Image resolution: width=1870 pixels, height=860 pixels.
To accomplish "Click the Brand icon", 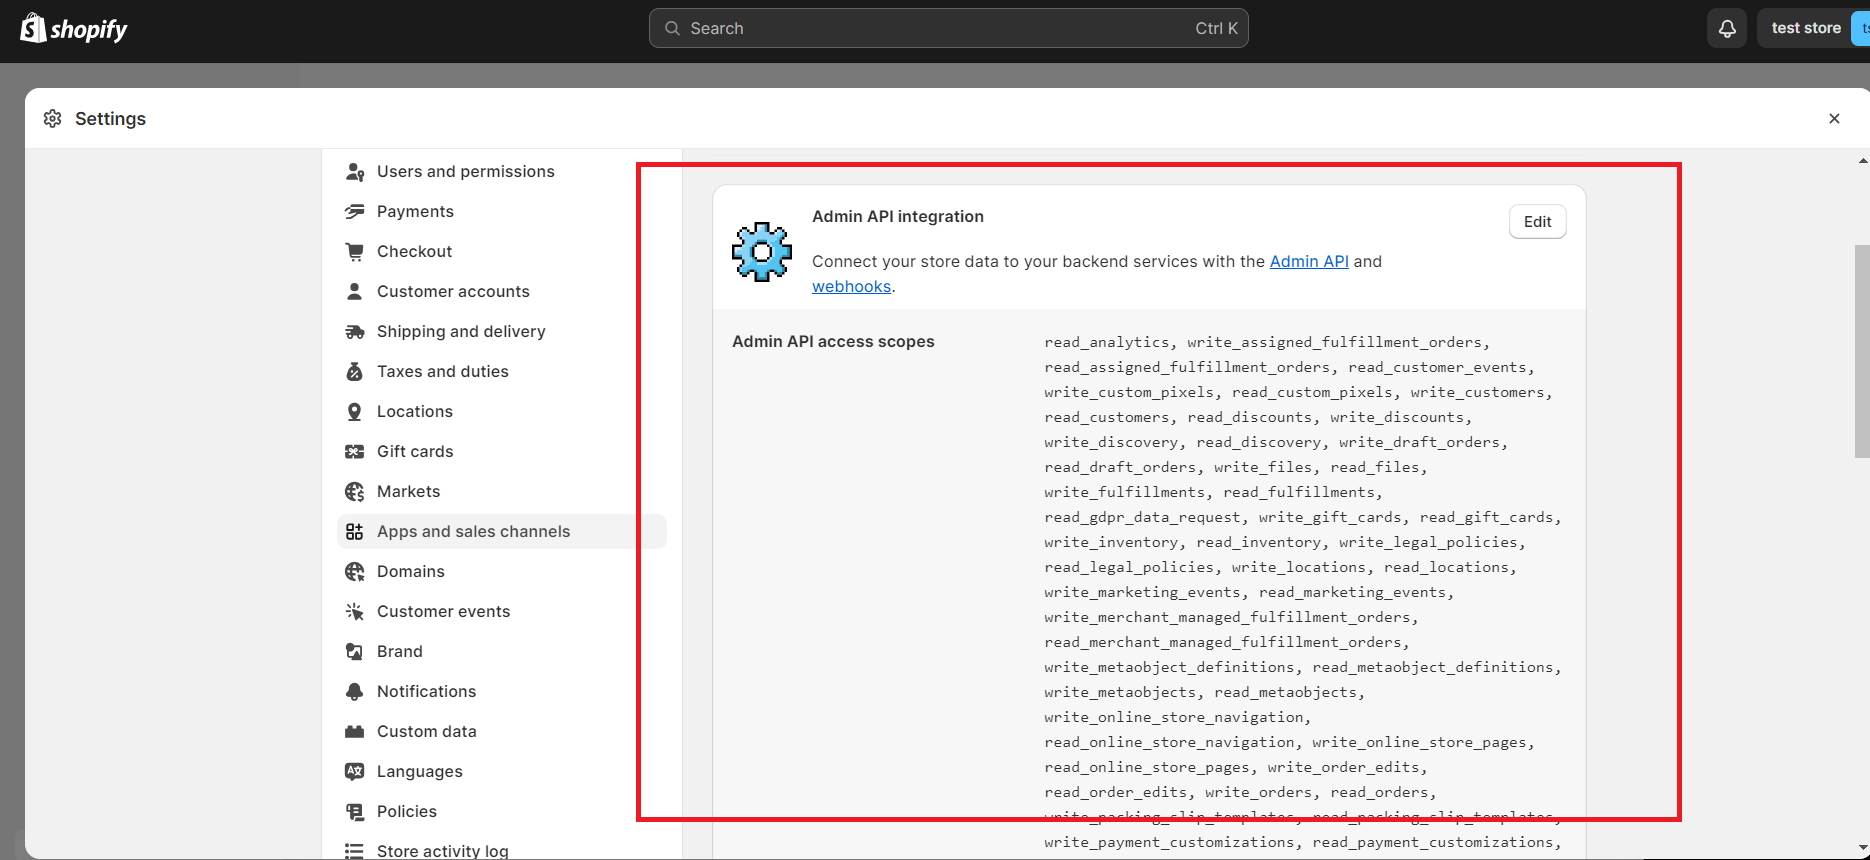I will tap(354, 652).
